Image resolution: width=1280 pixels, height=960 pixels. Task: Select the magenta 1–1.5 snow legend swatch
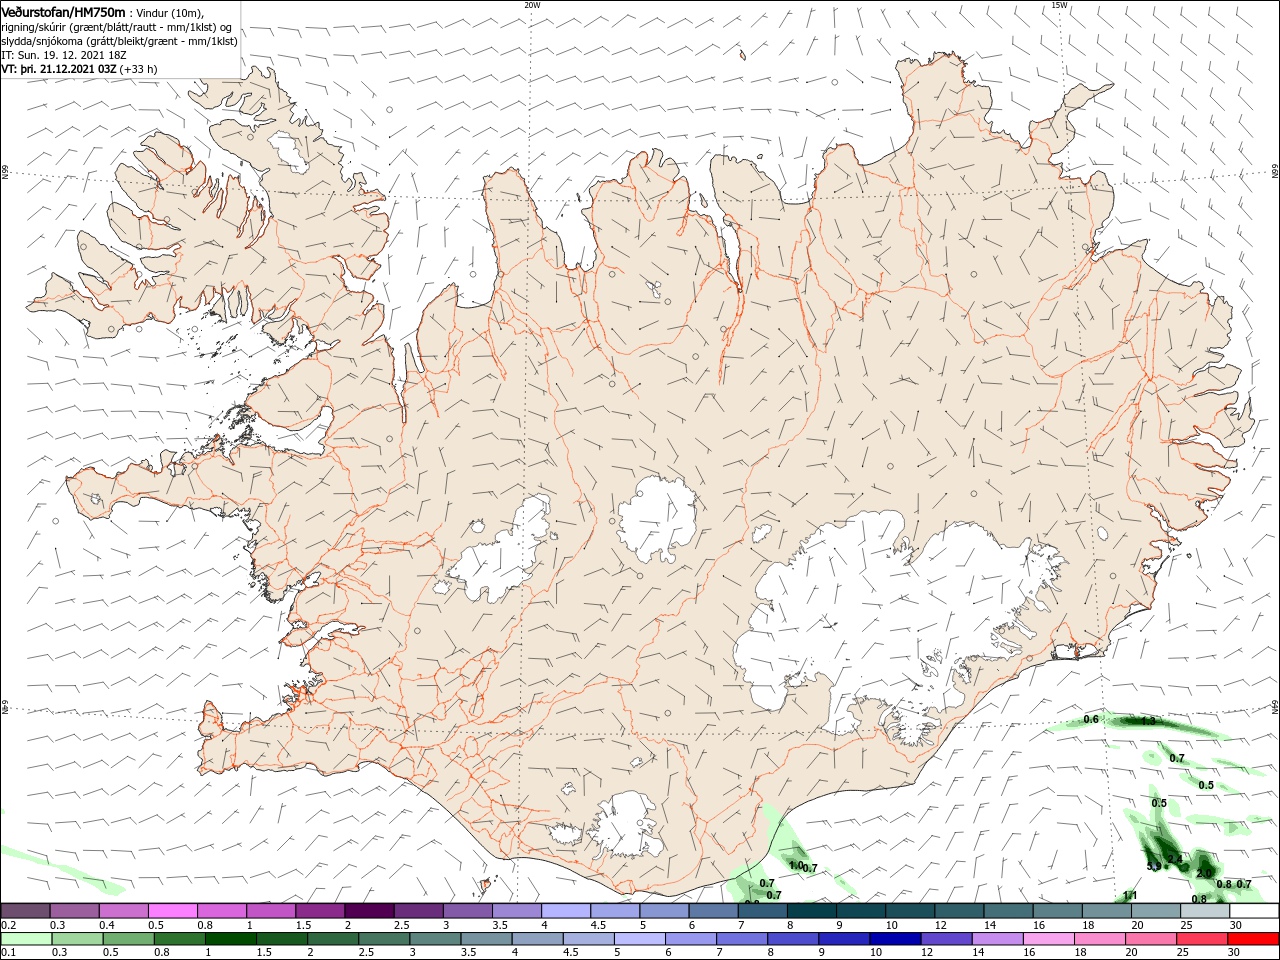click(x=271, y=911)
